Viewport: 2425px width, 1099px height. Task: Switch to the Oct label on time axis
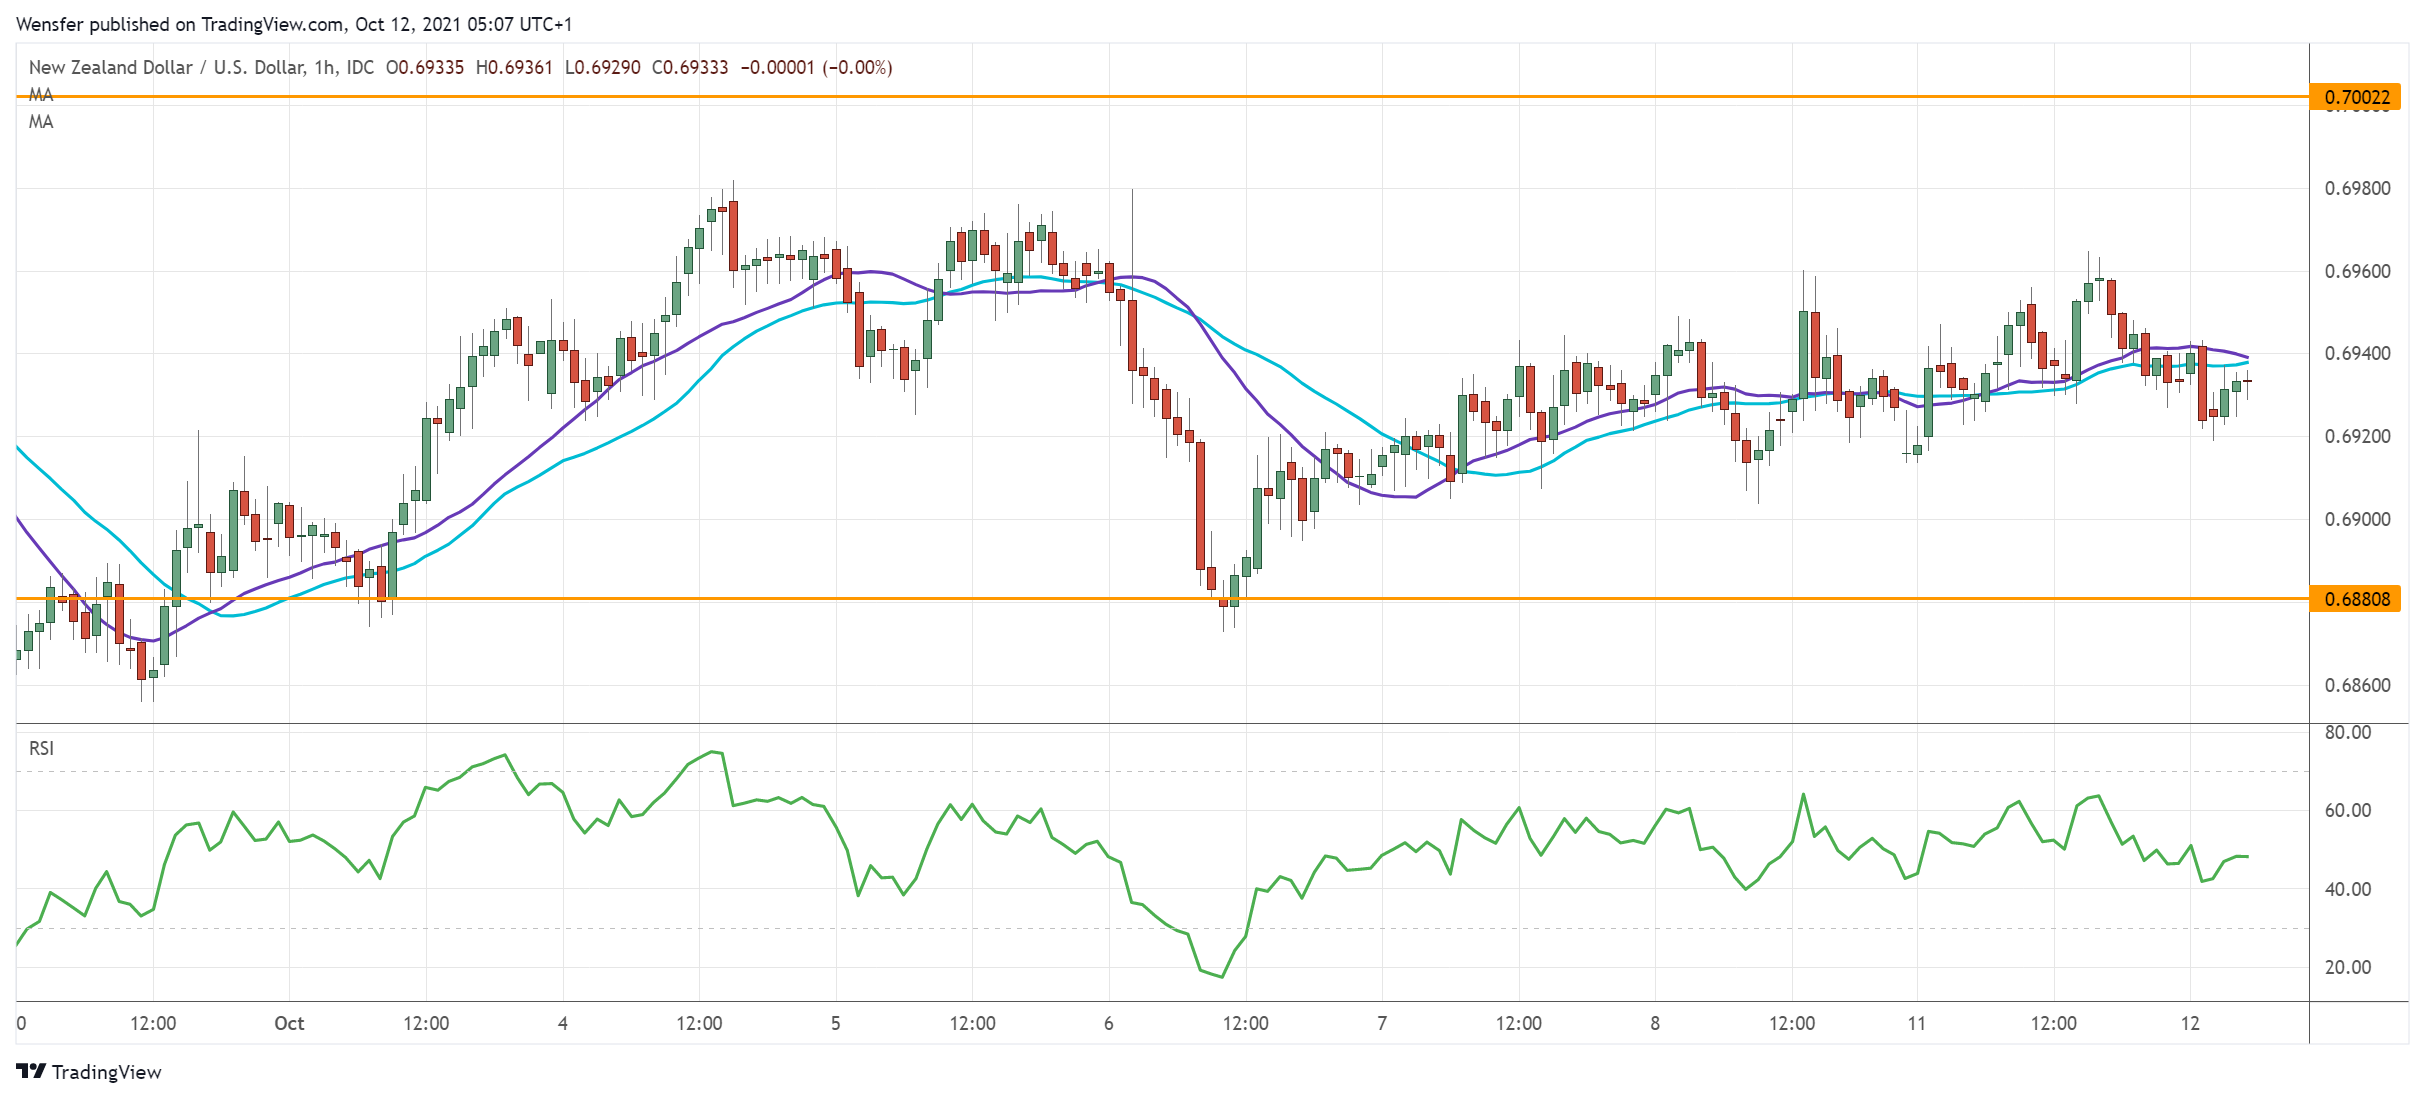291,1024
